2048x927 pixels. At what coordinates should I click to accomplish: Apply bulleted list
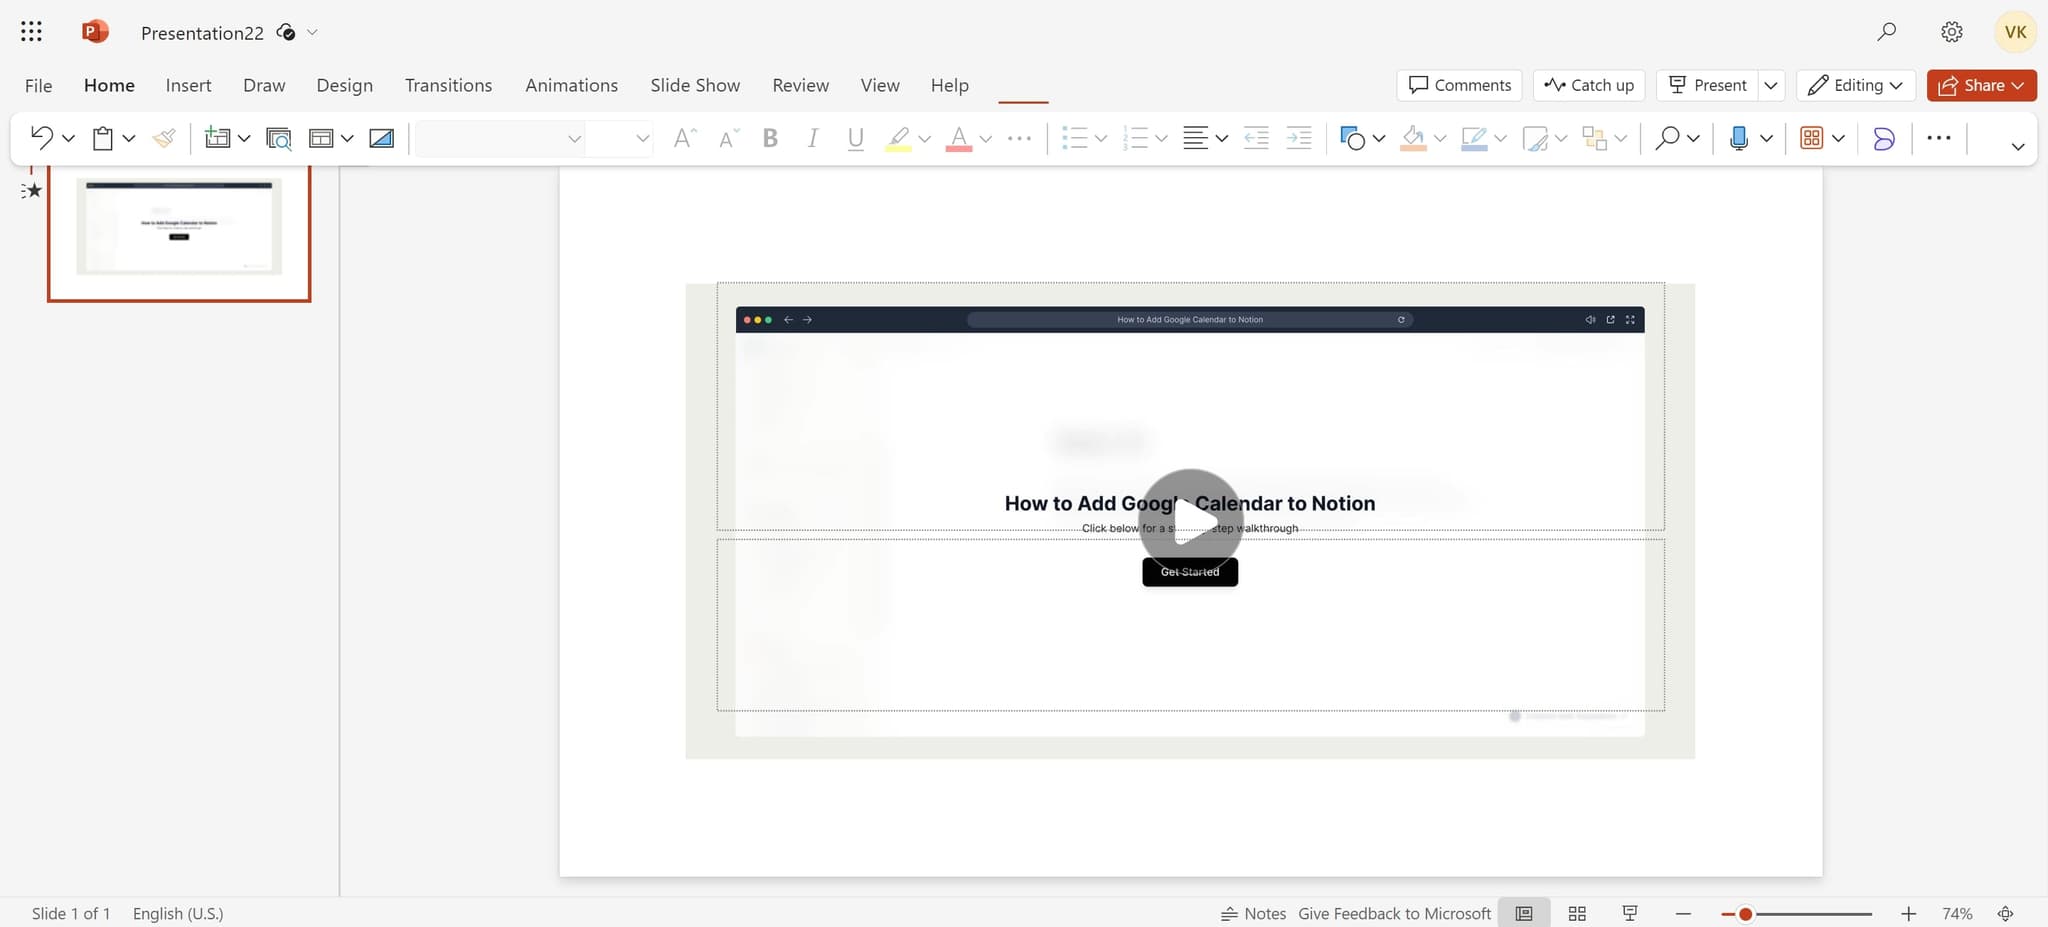tap(1074, 138)
